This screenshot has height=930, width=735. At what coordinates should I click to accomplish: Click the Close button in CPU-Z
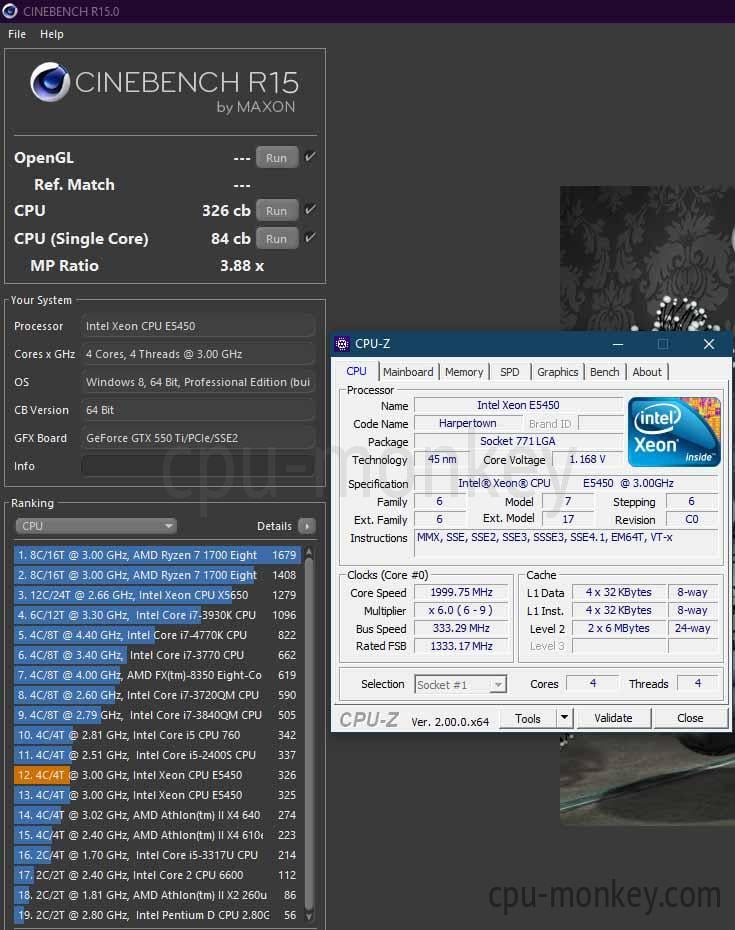tap(690, 718)
